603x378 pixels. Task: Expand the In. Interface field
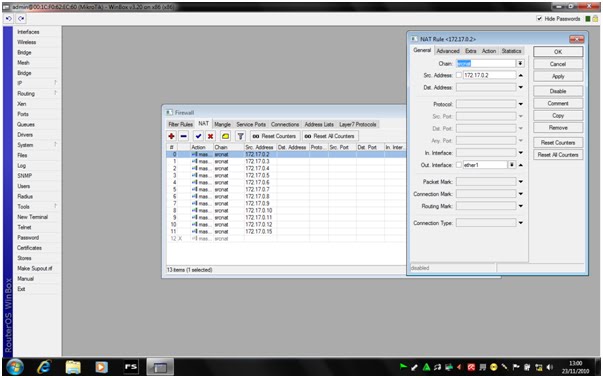(x=521, y=153)
